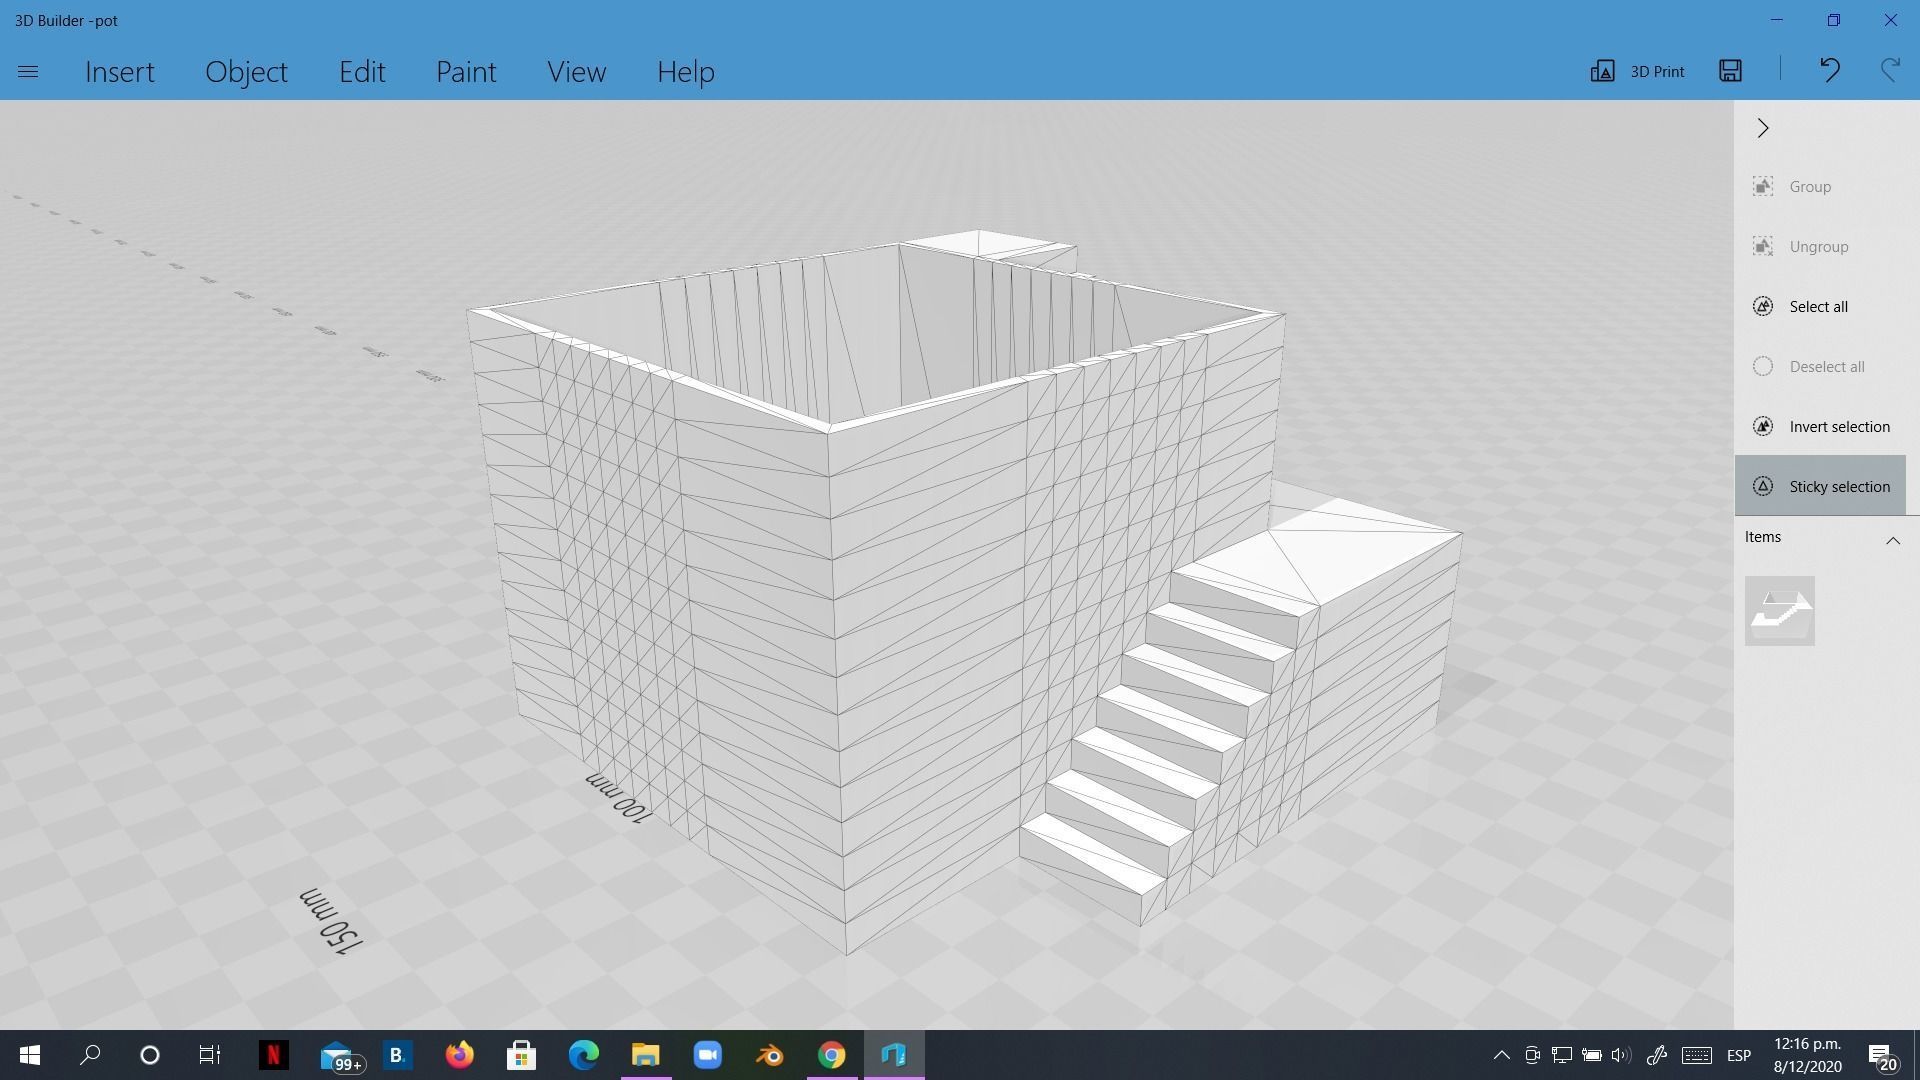Open the Paint menu

(466, 72)
